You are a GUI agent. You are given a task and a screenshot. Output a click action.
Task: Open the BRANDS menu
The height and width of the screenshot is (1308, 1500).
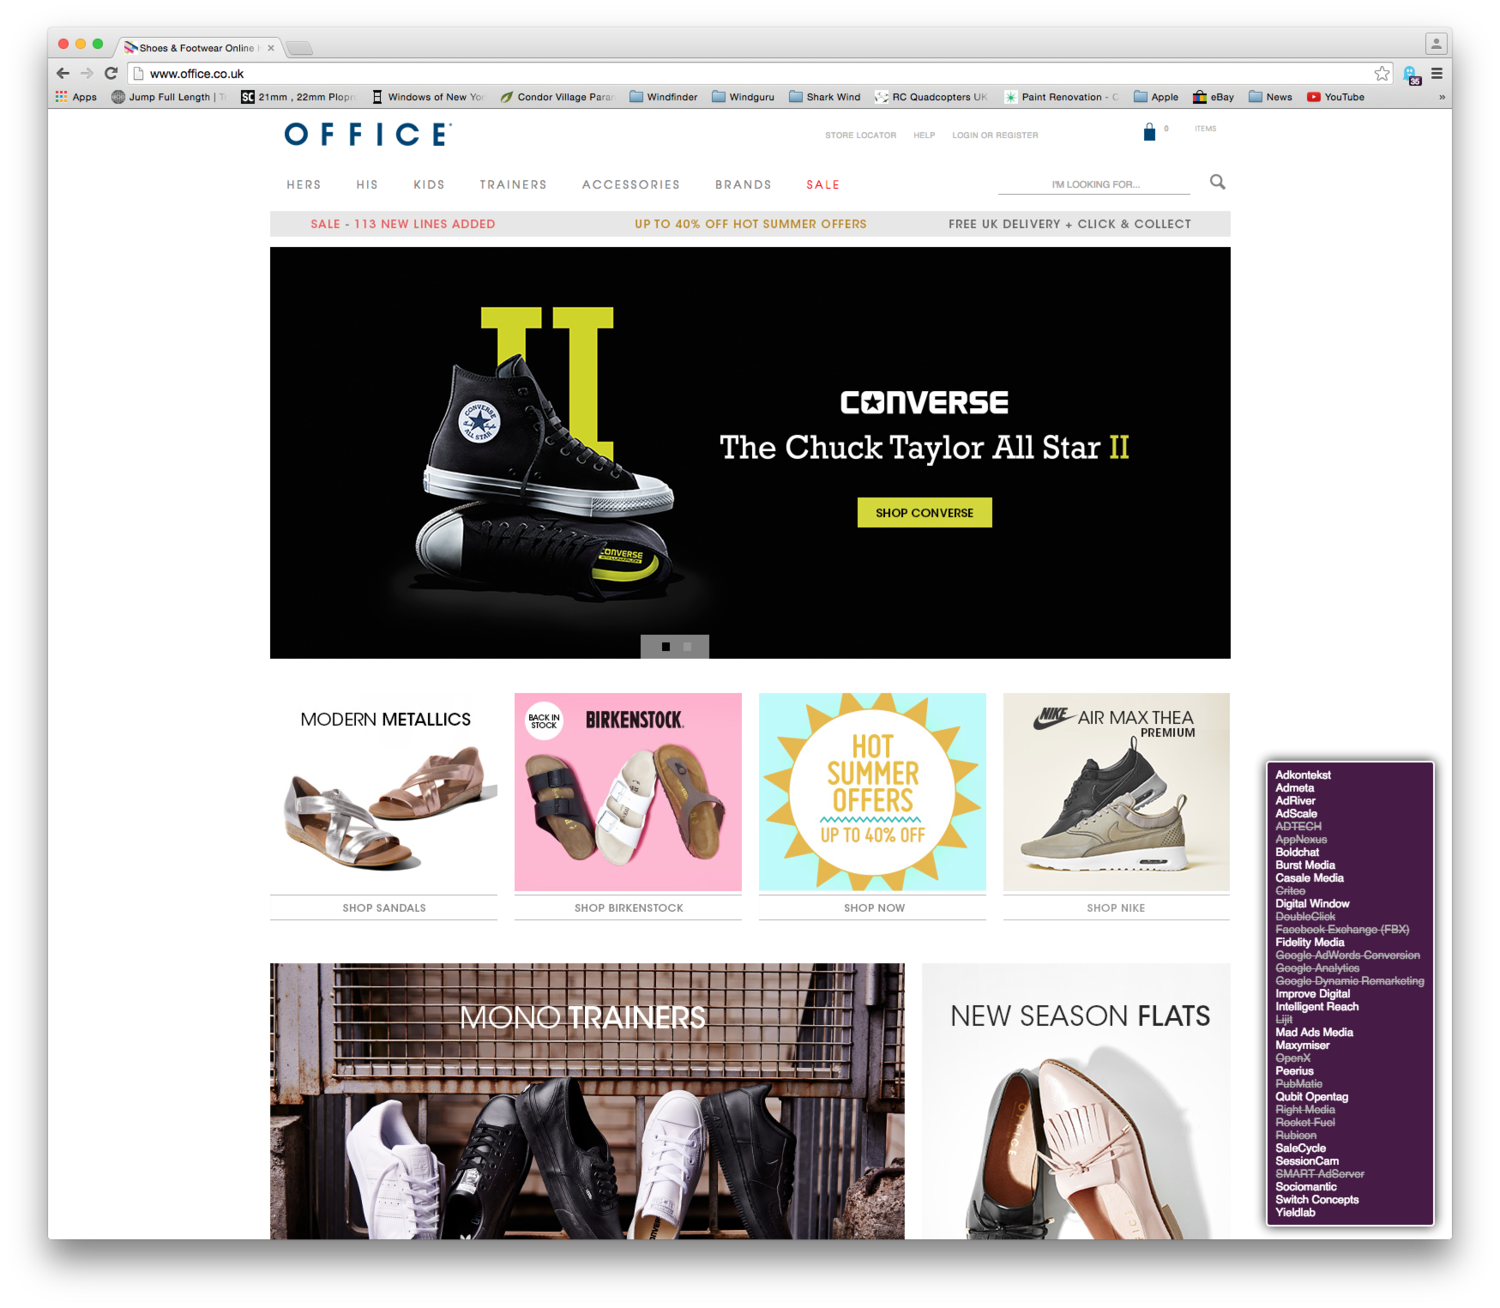coord(743,185)
